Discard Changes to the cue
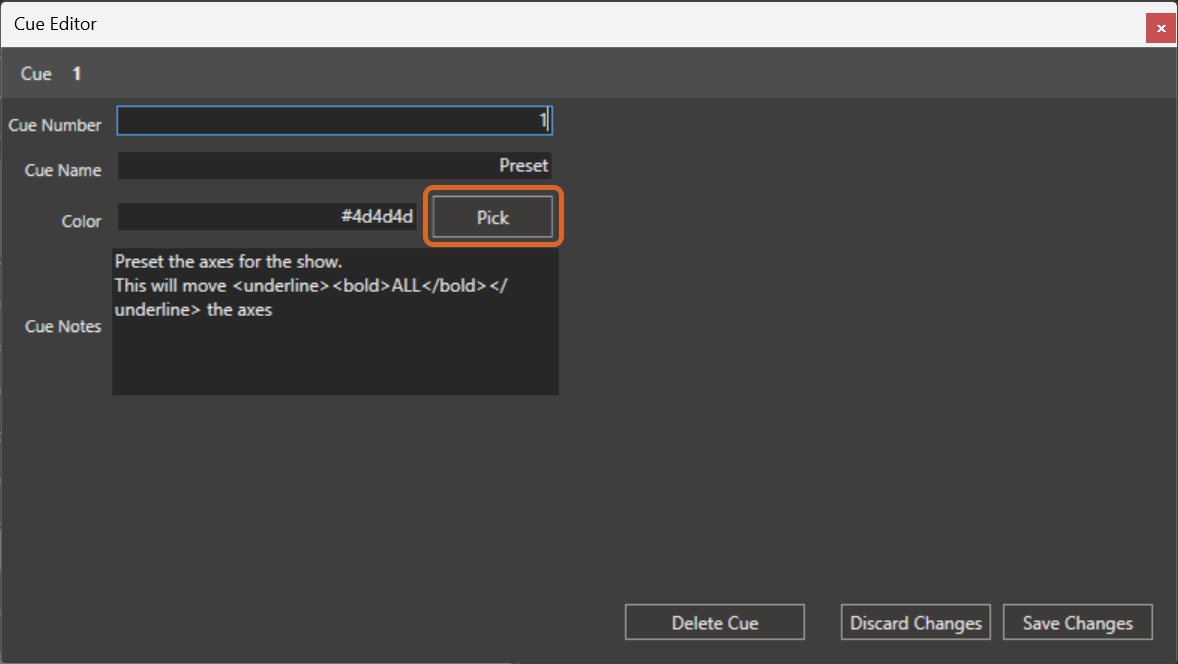This screenshot has height=664, width=1178. (916, 623)
